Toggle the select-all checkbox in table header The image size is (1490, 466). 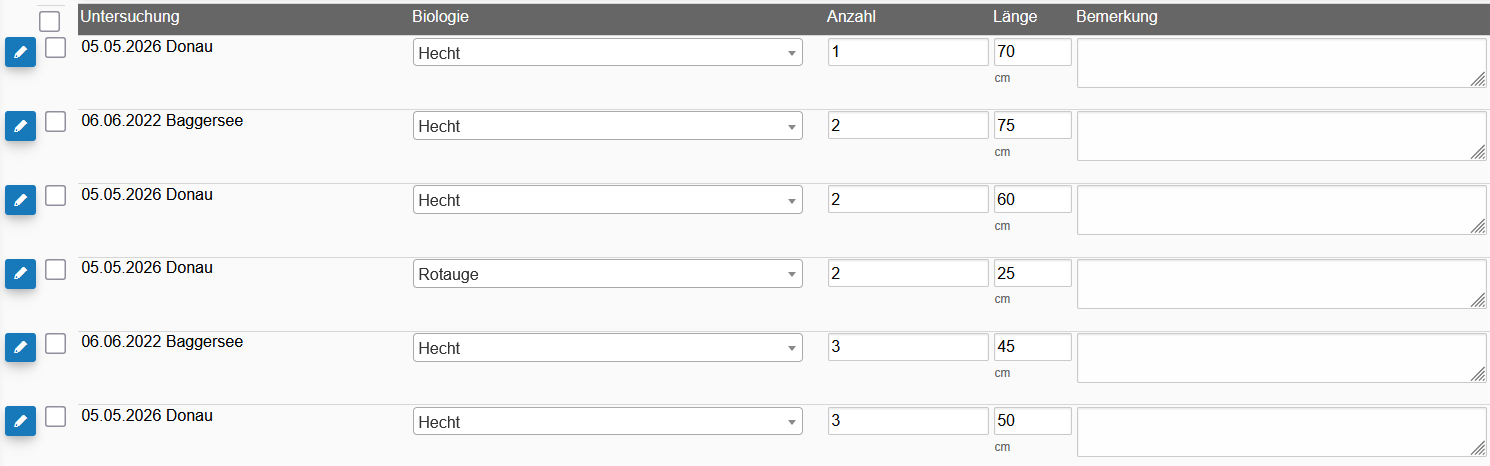(49, 21)
